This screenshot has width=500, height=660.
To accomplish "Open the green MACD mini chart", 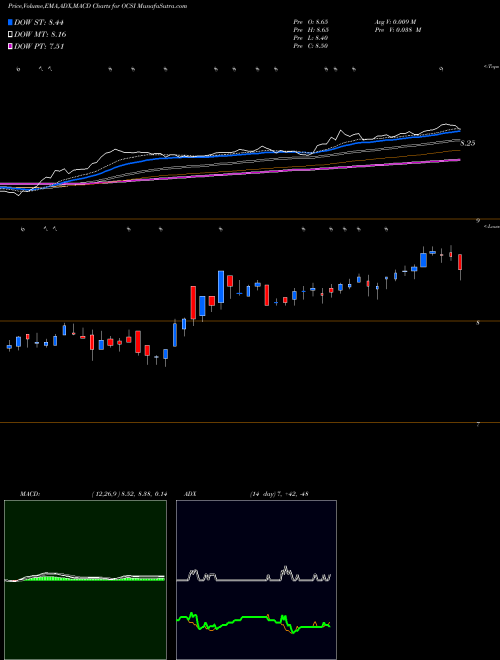I will tap(85, 580).
